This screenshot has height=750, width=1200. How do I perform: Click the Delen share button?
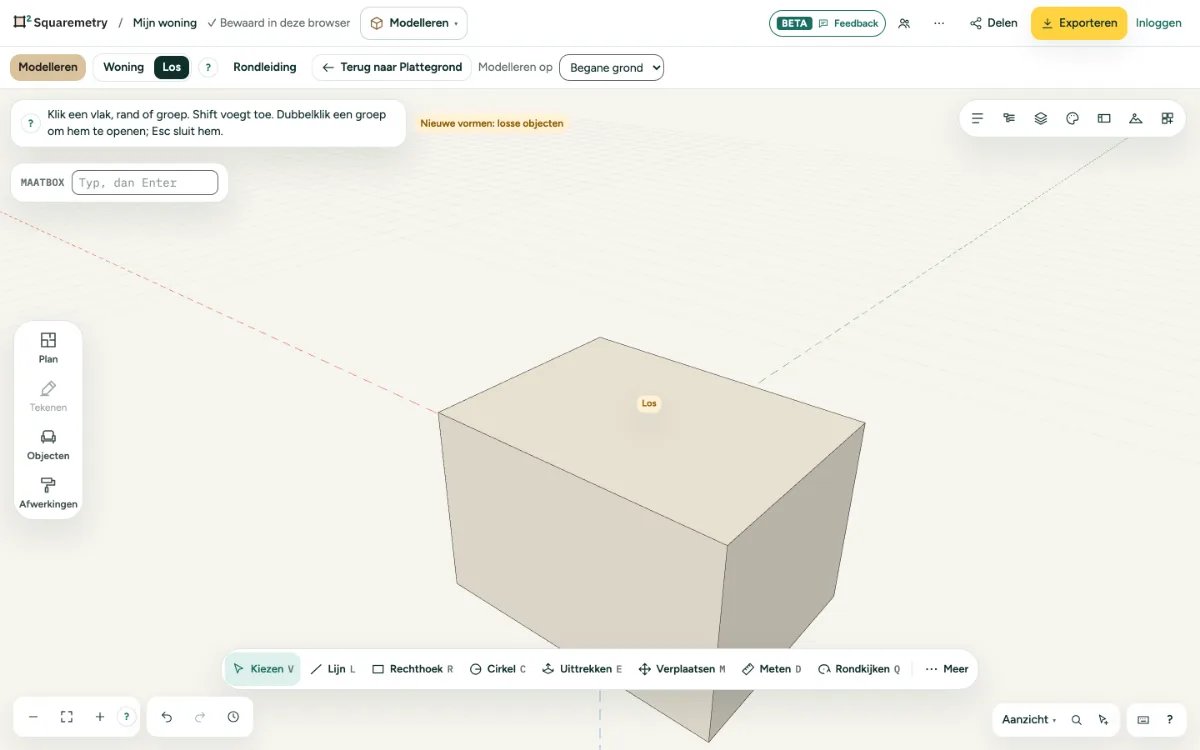pos(994,23)
